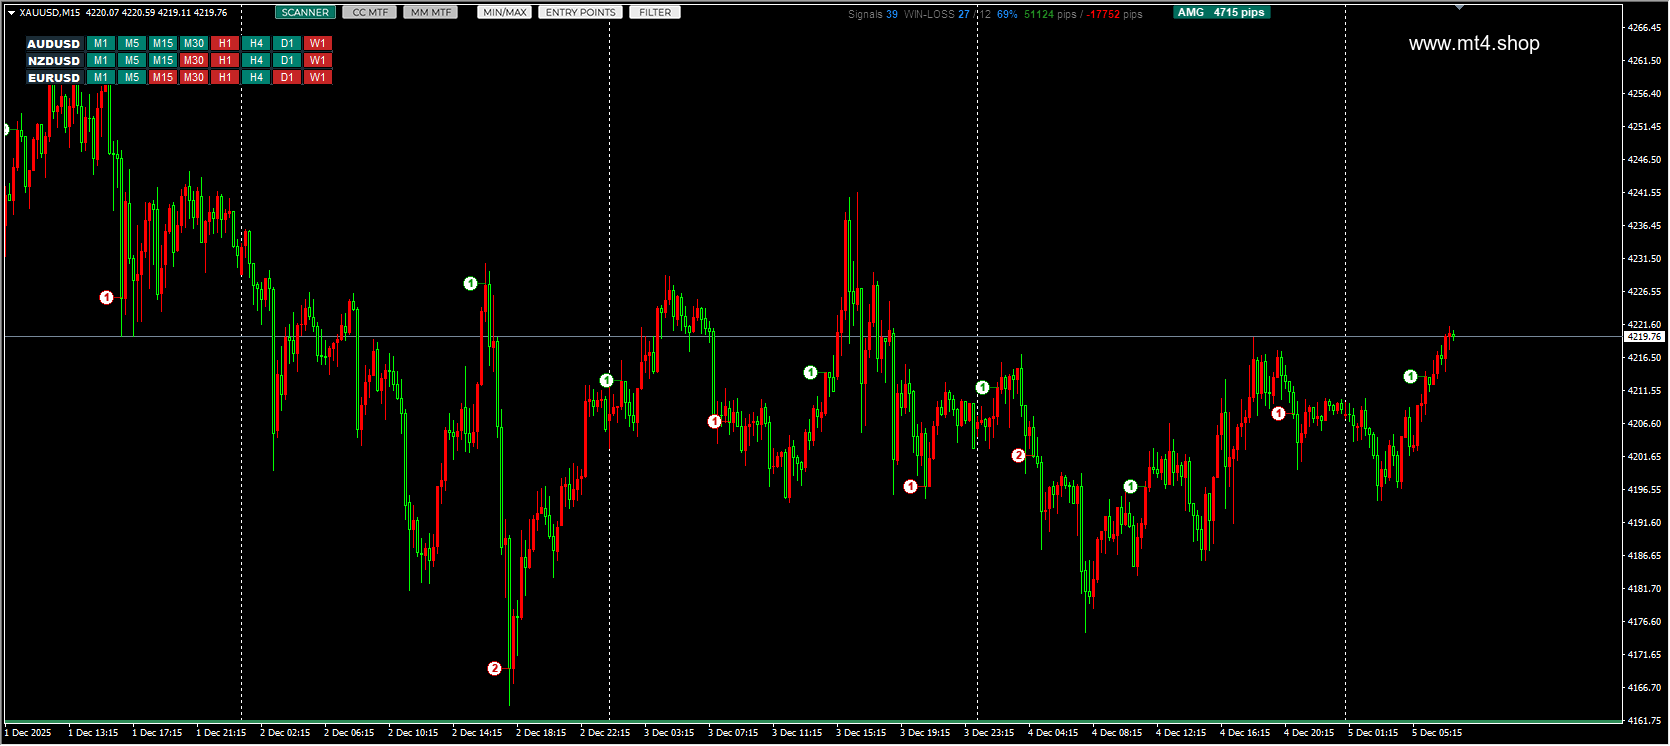The image size is (1670, 746).
Task: Open the ENTRY POINTS button
Action: coord(580,12)
